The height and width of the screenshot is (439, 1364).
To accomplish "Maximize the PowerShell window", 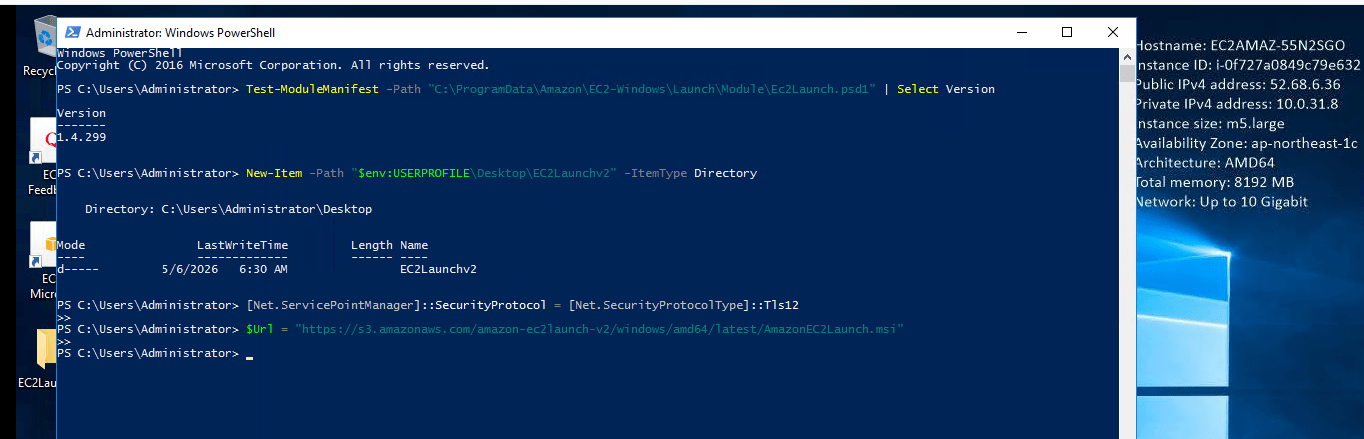I will (1066, 32).
